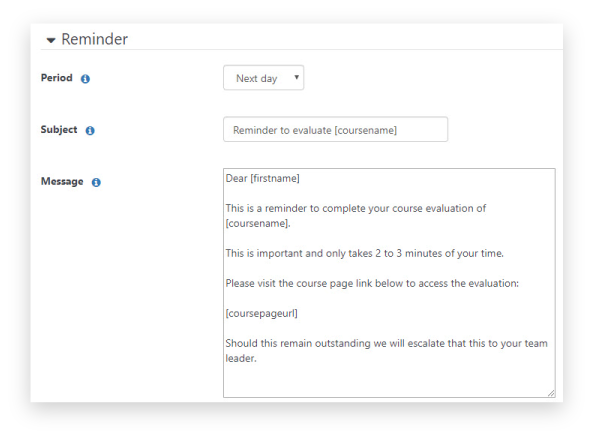The image size is (593, 439).
Task: Place cursor on the Dear [firstname] line
Action: [x=262, y=178]
